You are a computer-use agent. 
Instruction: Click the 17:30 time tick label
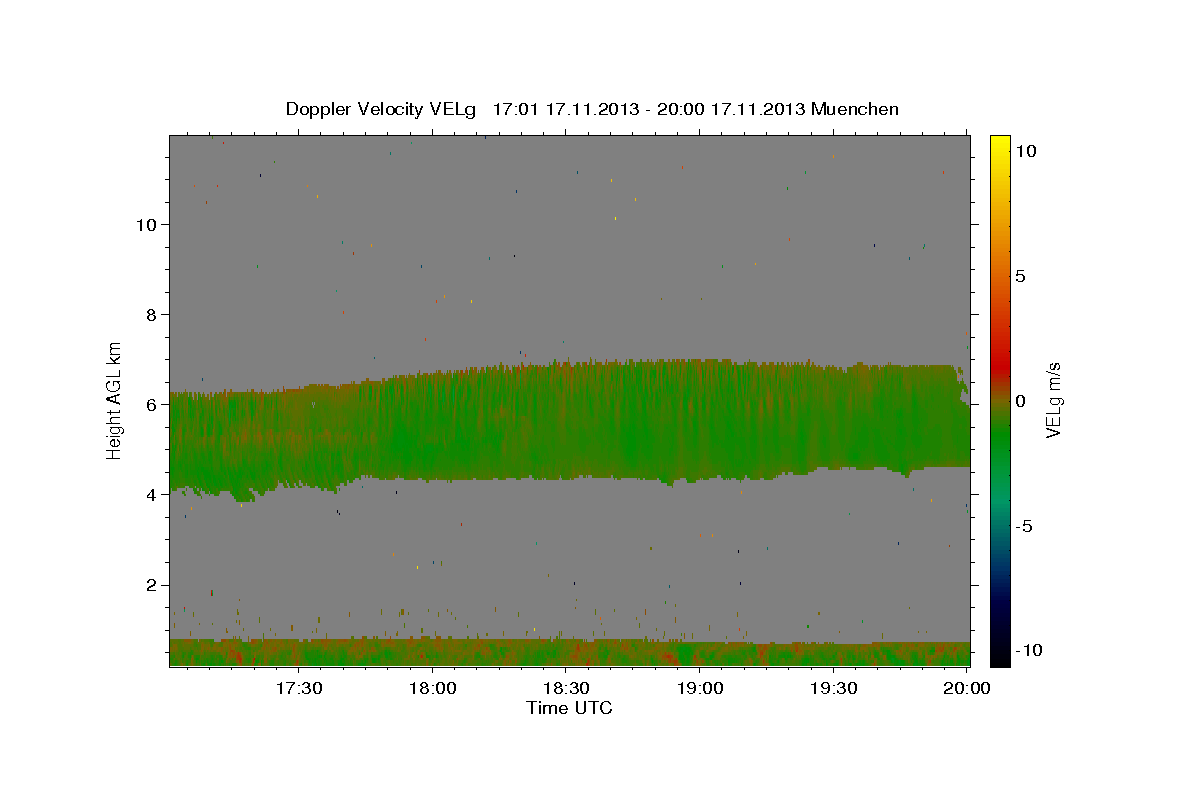[298, 688]
